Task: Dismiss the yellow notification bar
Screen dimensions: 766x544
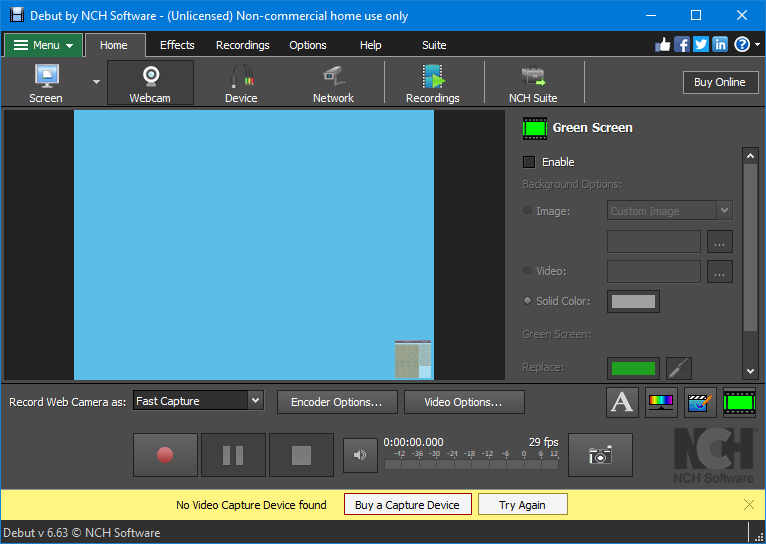Action: (748, 504)
